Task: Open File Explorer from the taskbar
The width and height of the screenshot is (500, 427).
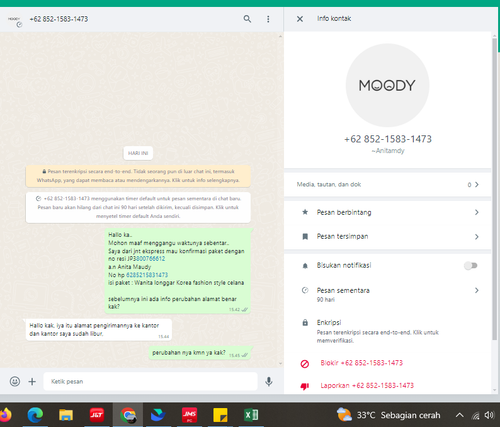Action: [x=66, y=415]
